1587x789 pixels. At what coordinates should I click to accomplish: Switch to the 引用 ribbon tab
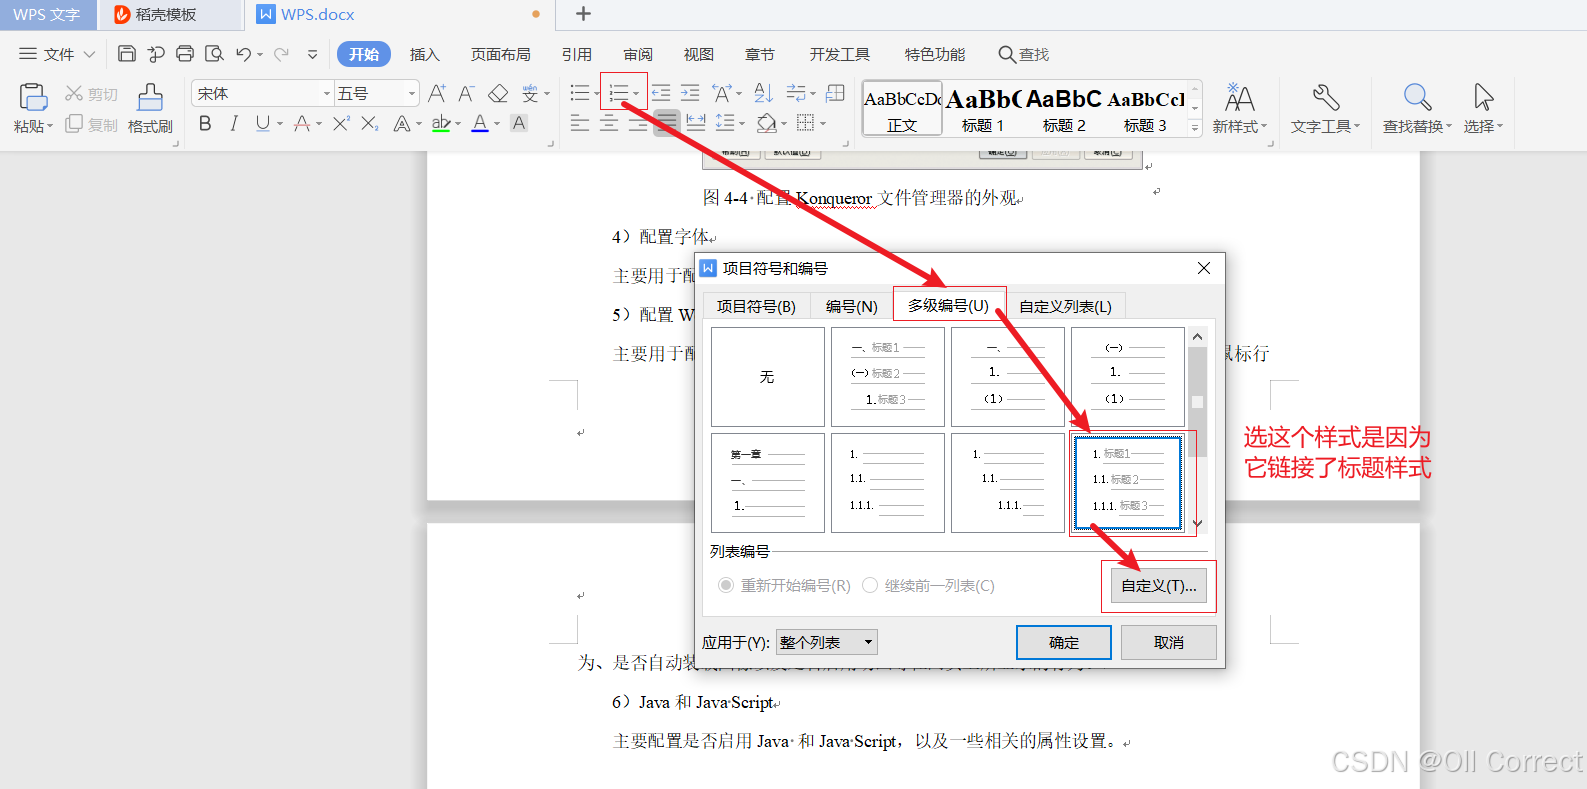576,54
